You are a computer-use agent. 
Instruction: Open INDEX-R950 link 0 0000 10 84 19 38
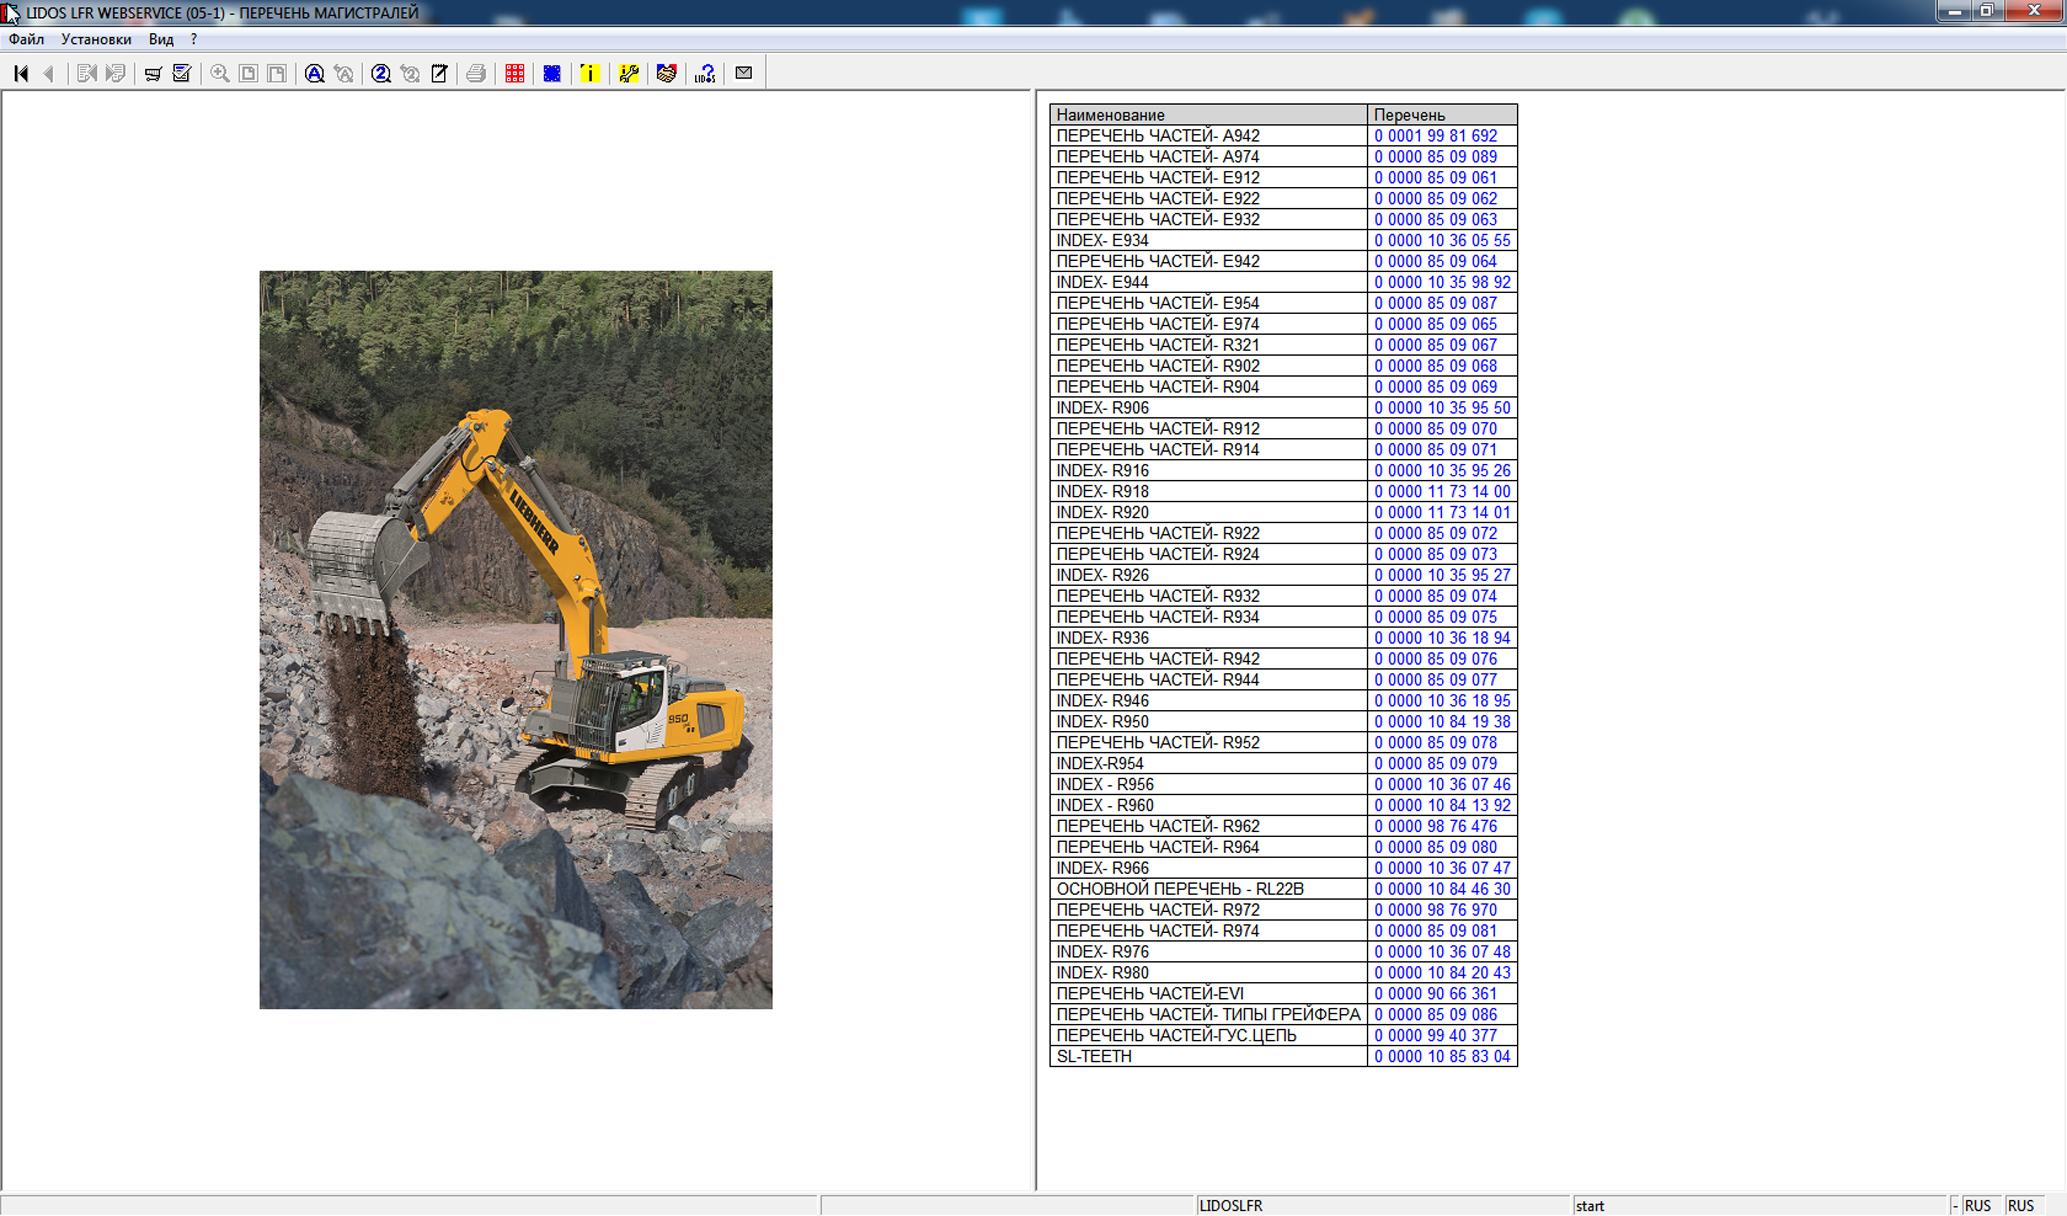(1441, 722)
